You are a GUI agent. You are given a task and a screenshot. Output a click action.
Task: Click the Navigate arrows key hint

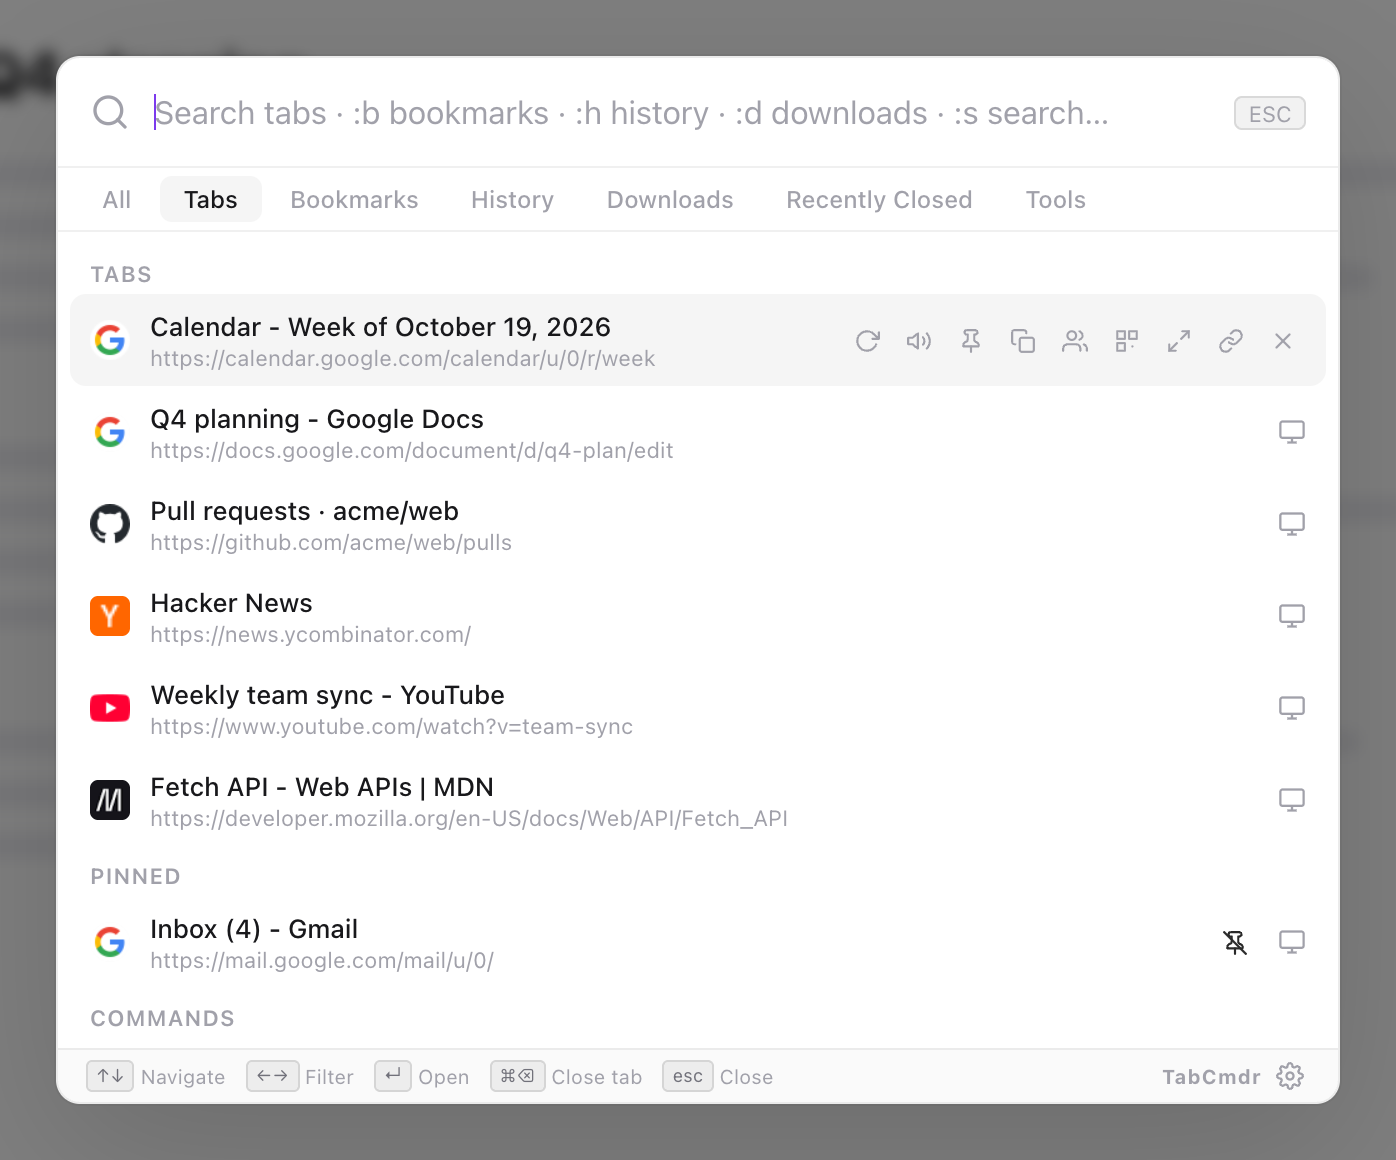[x=156, y=1076]
